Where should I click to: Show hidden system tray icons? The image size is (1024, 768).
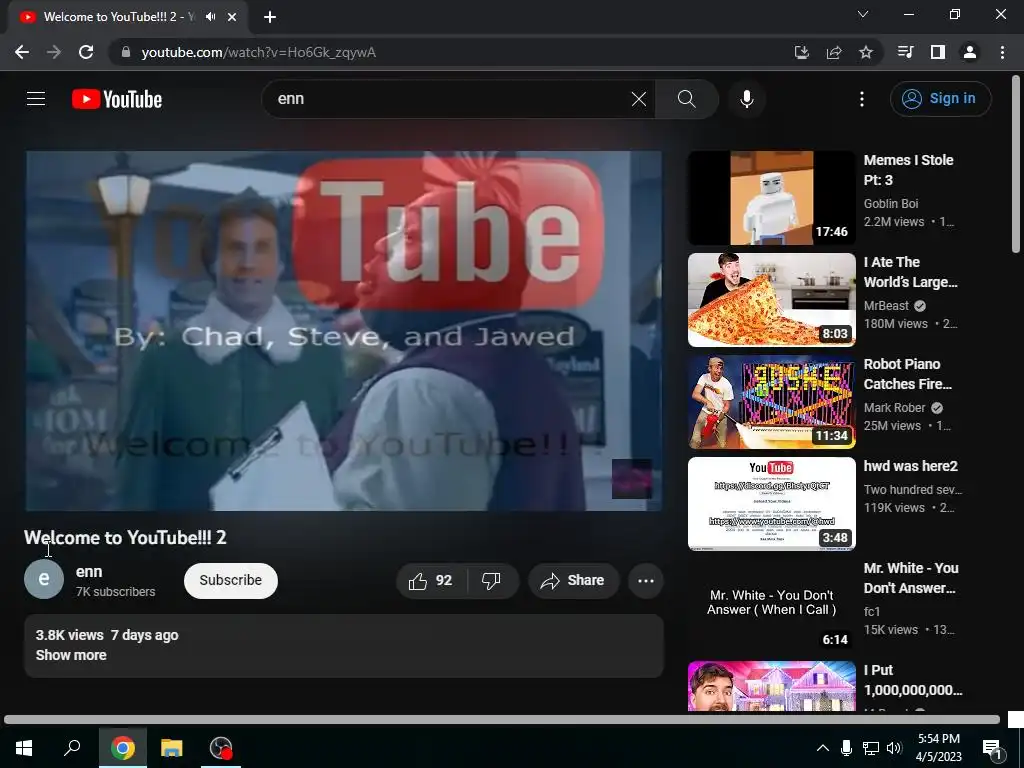click(823, 748)
